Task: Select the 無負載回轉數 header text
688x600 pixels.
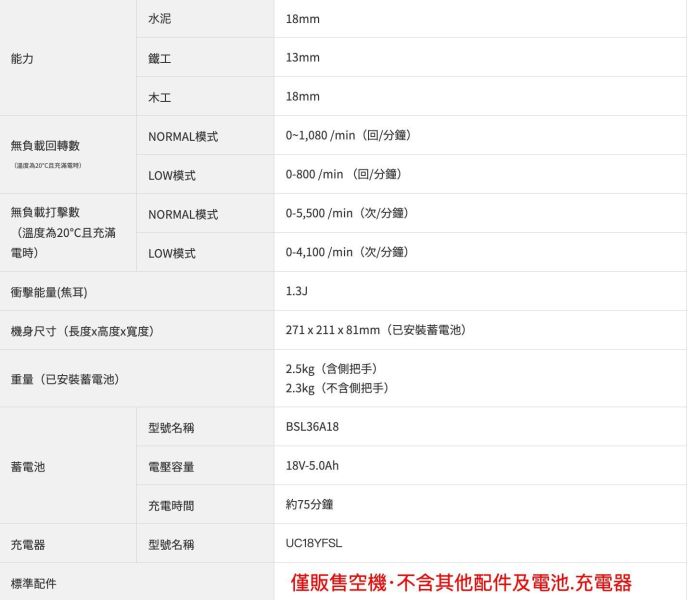Action: [45, 145]
